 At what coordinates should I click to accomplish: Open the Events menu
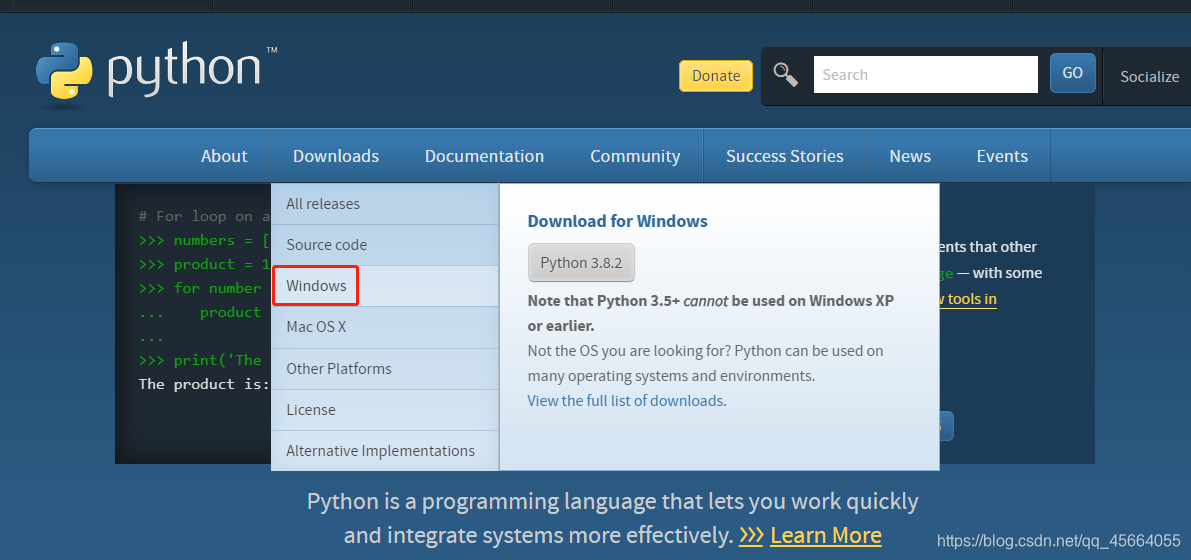click(x=1002, y=156)
